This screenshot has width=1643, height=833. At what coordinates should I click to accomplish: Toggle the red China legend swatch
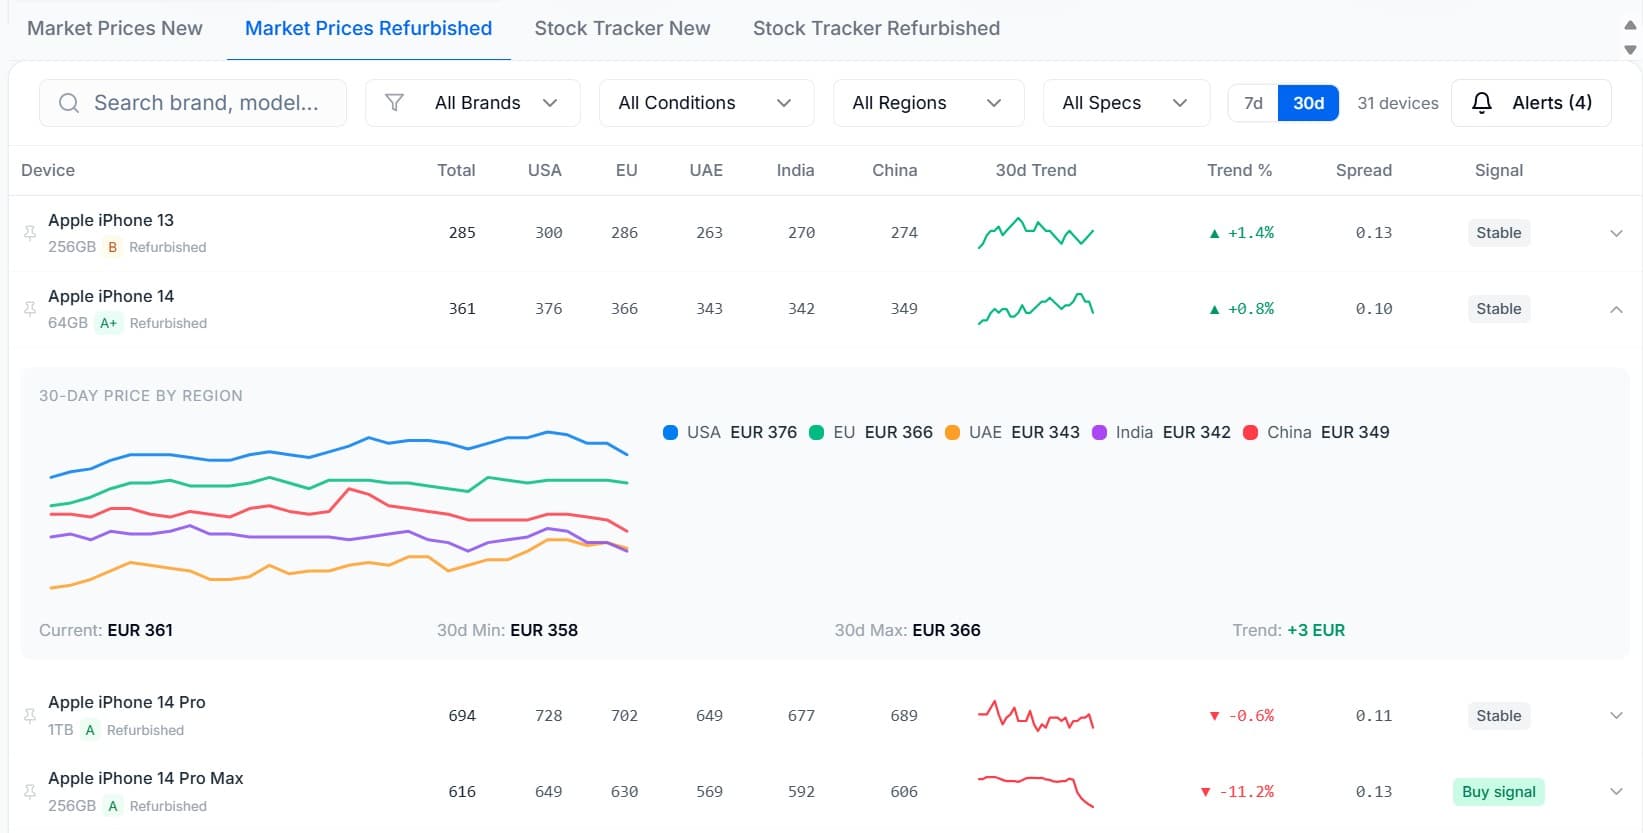[x=1250, y=433]
